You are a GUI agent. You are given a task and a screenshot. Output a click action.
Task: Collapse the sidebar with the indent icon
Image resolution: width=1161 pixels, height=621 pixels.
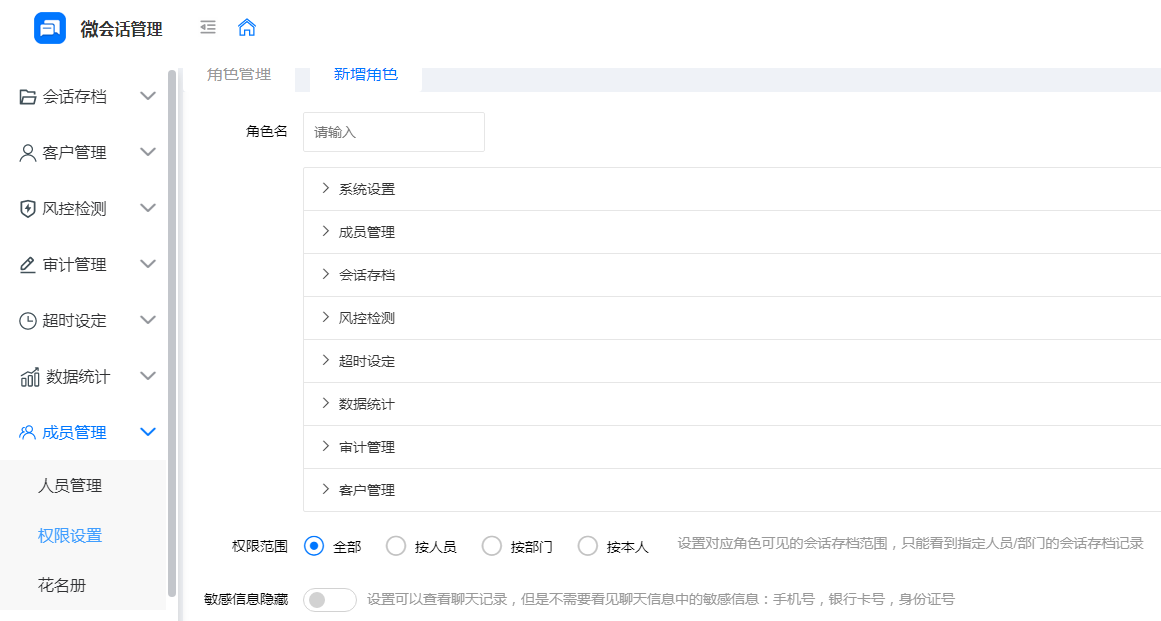tap(208, 28)
